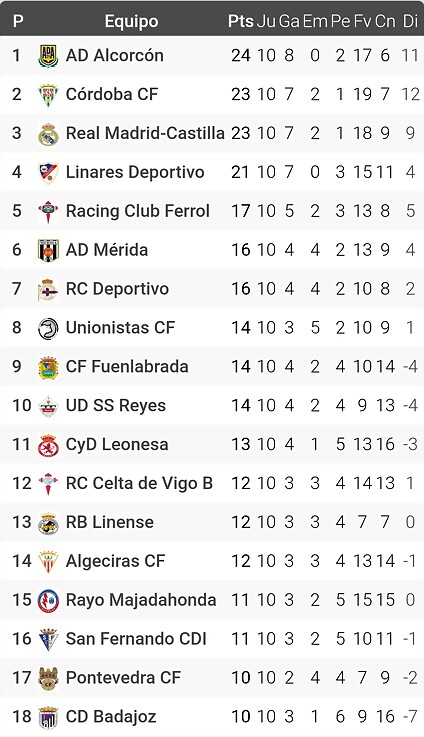Open RC Celta de Vigo B team link
The width and height of the screenshot is (424, 737).
coord(139,483)
